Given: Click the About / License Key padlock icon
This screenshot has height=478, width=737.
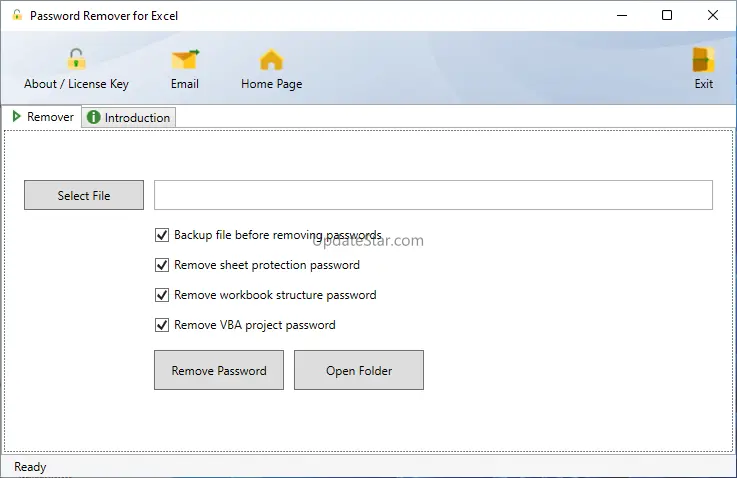Looking at the screenshot, I should coord(76,59).
